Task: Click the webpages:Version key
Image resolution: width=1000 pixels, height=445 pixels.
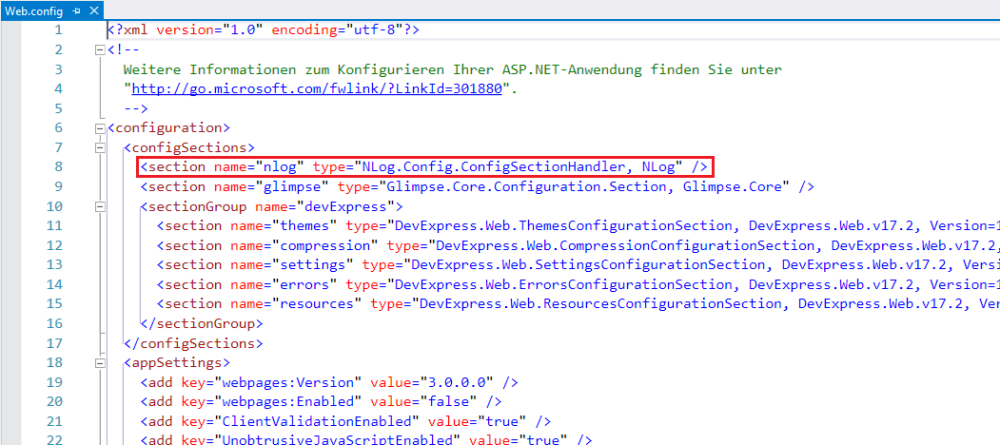Action: [286, 383]
